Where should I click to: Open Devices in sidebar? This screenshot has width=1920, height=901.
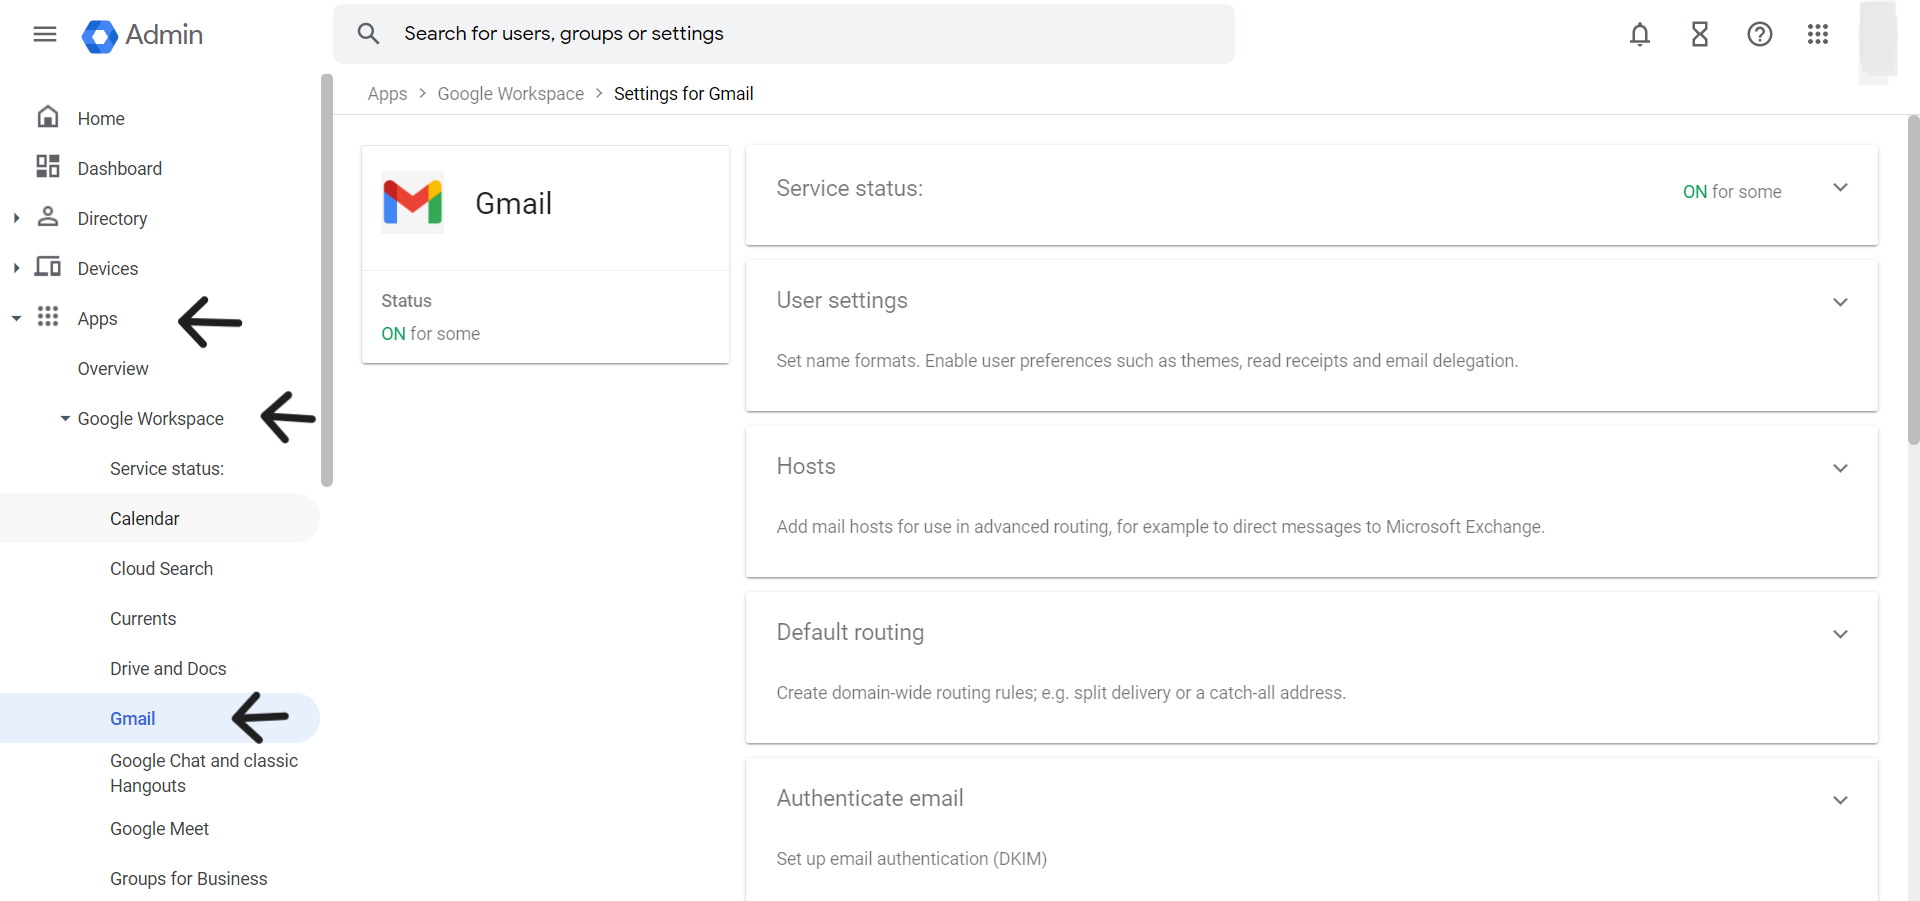click(x=108, y=268)
